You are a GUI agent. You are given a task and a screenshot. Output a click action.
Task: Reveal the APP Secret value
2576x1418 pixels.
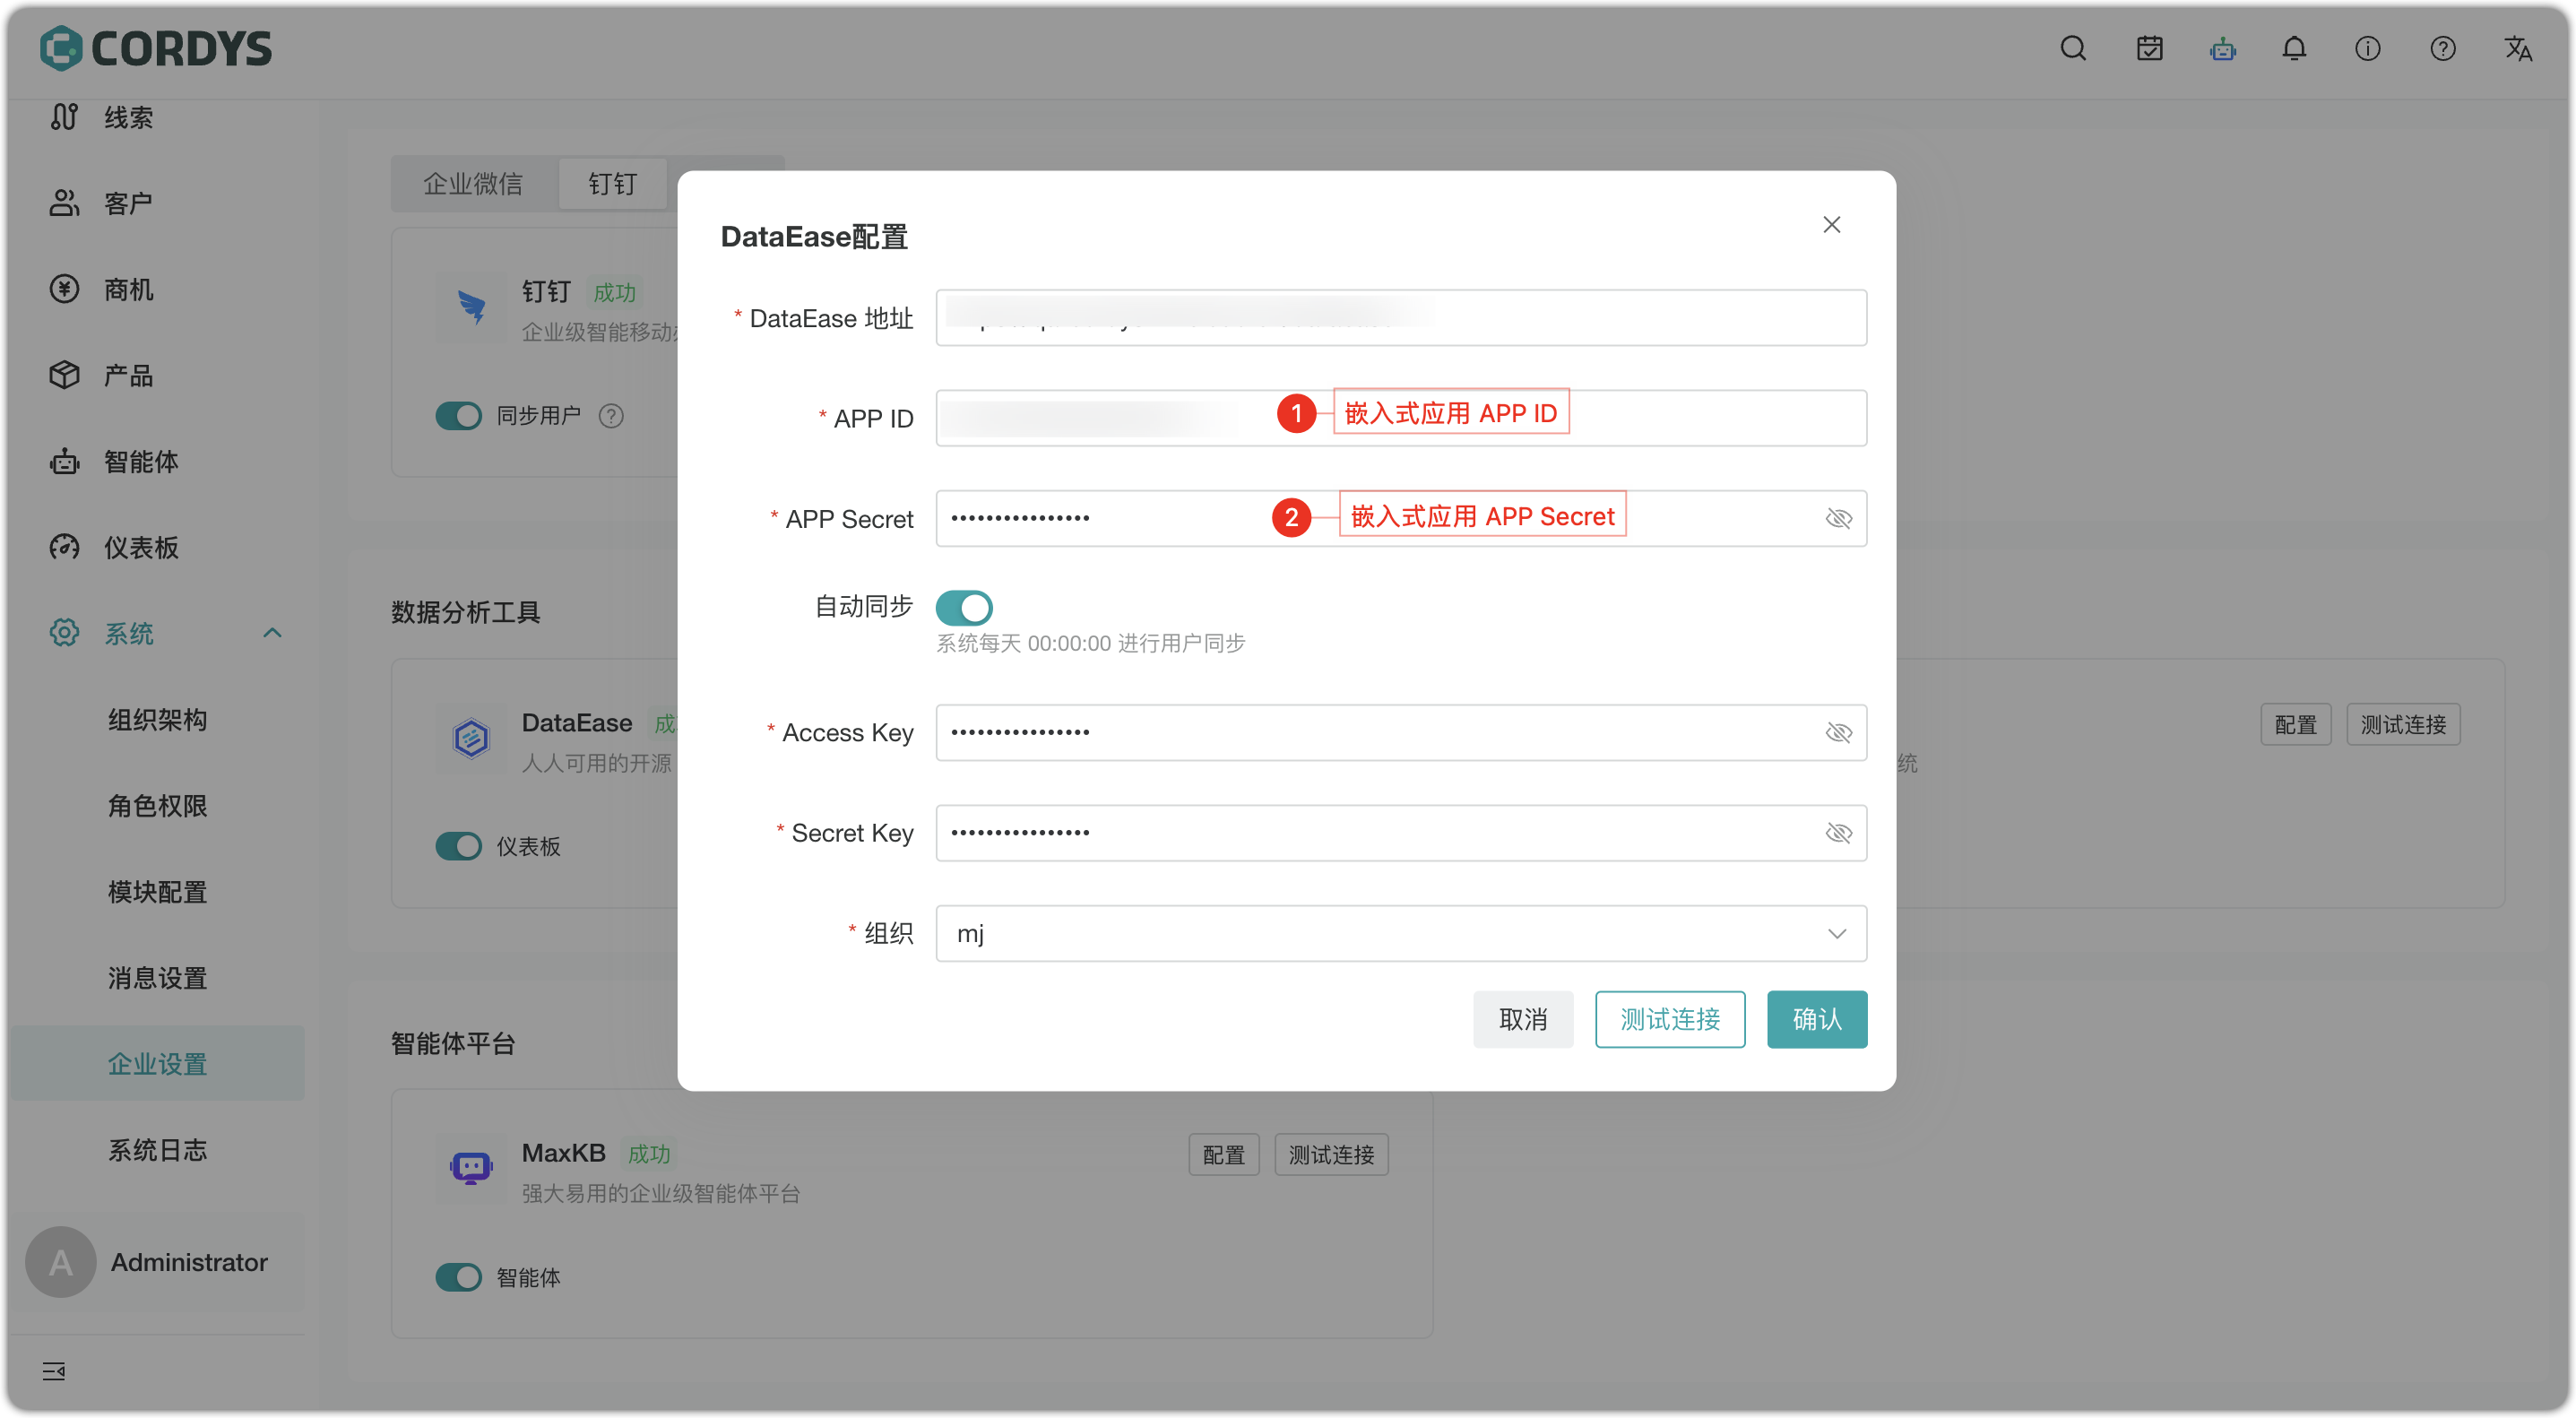[x=1838, y=518]
